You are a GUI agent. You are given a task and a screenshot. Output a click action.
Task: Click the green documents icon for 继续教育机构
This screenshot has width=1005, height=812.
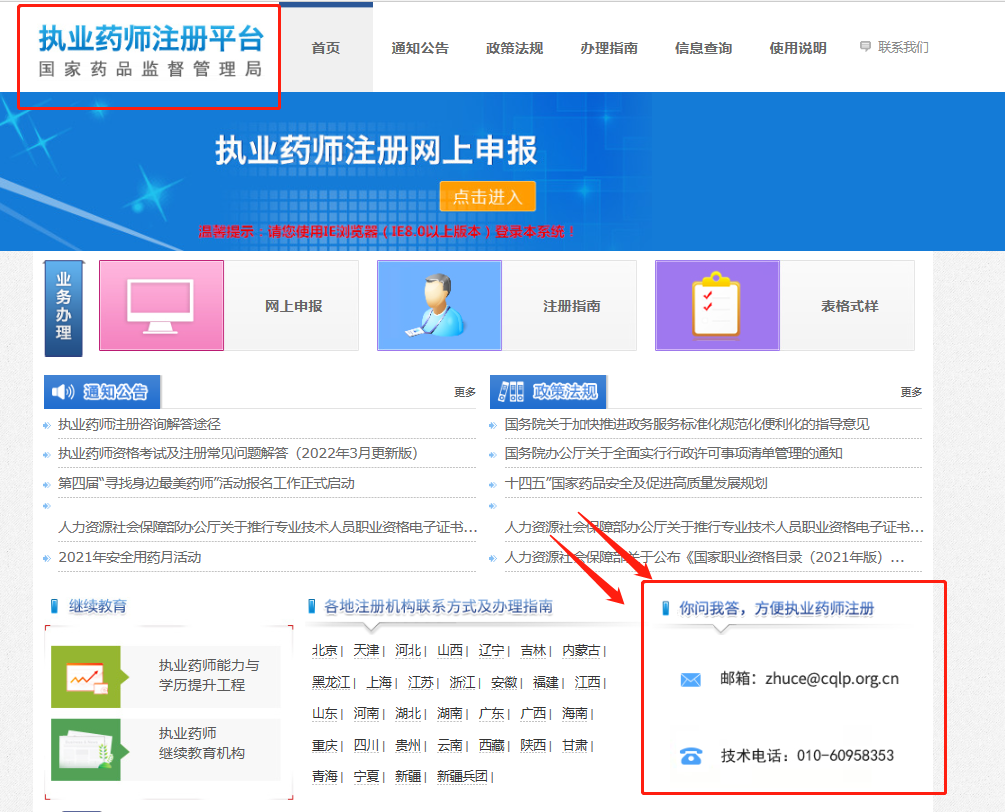click(x=86, y=749)
